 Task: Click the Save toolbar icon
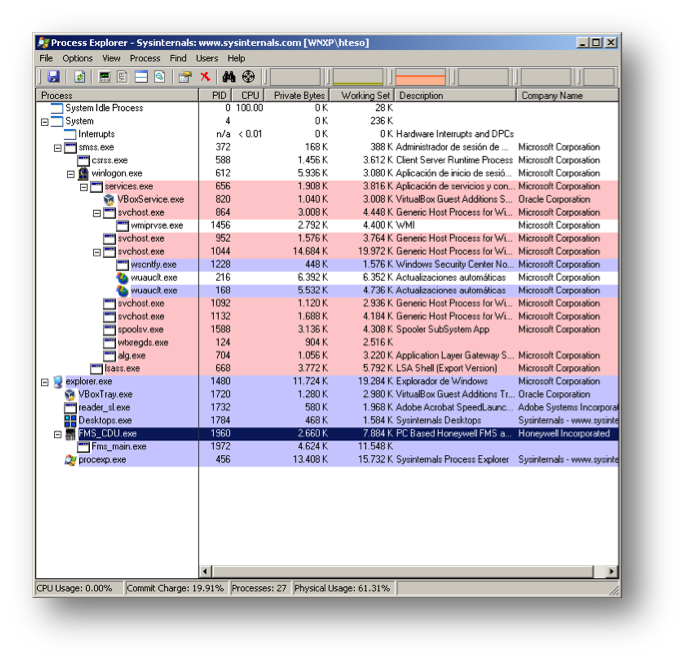coord(53,77)
